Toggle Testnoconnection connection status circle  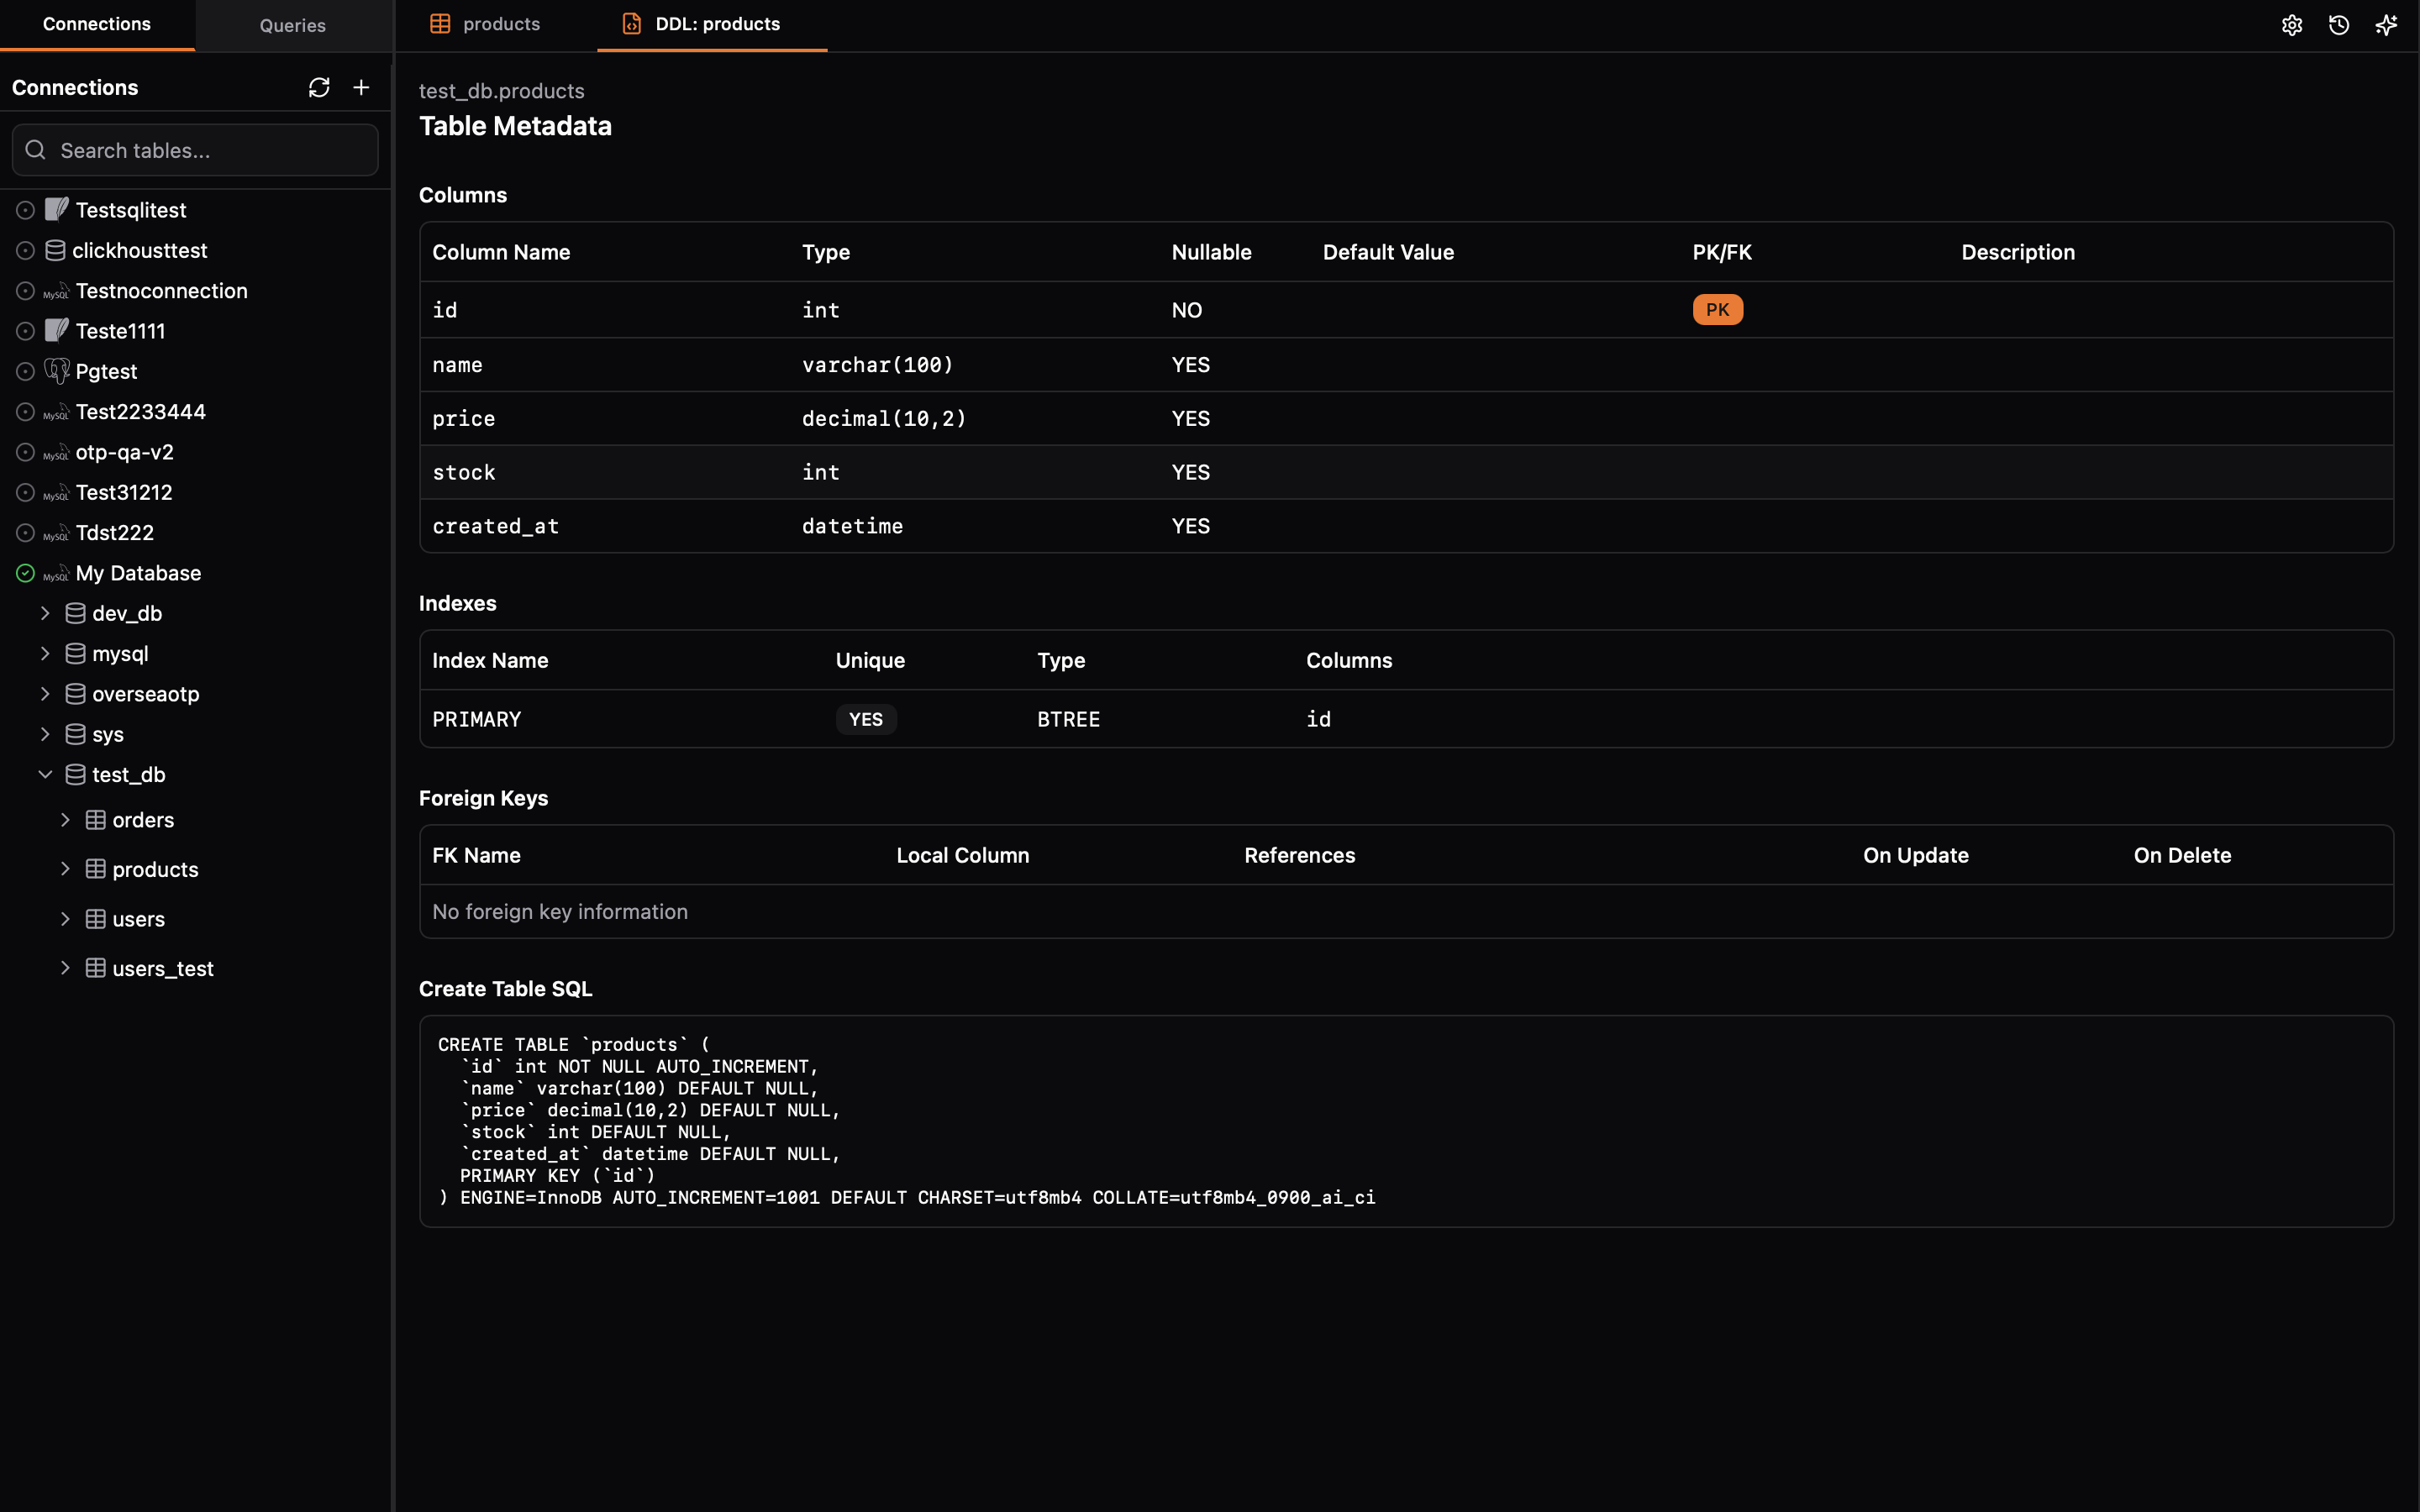point(26,291)
